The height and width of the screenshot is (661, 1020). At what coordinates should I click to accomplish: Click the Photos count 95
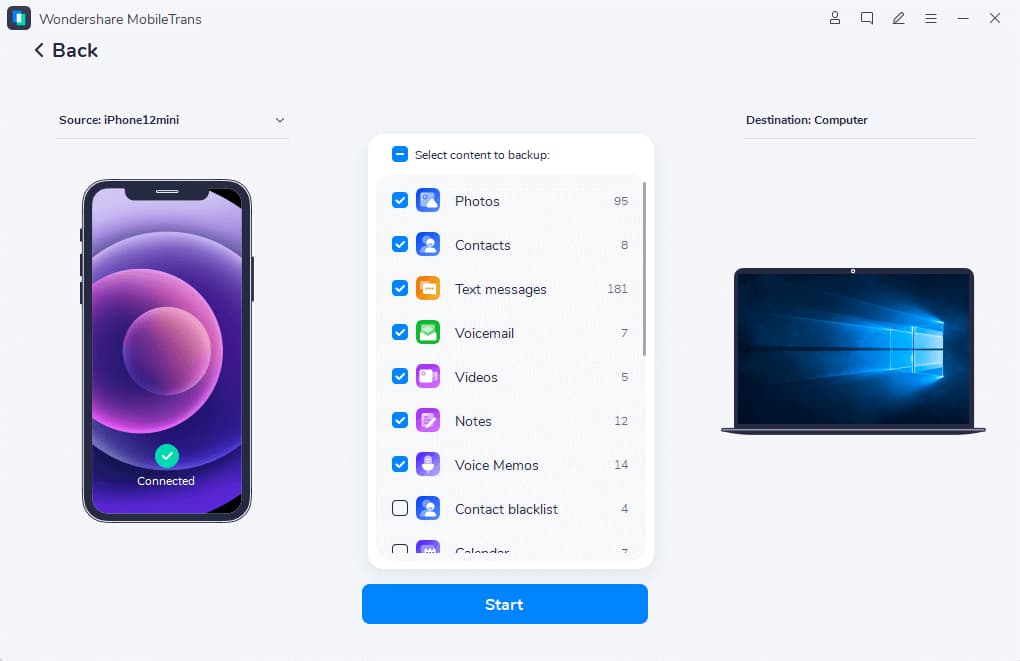[621, 201]
